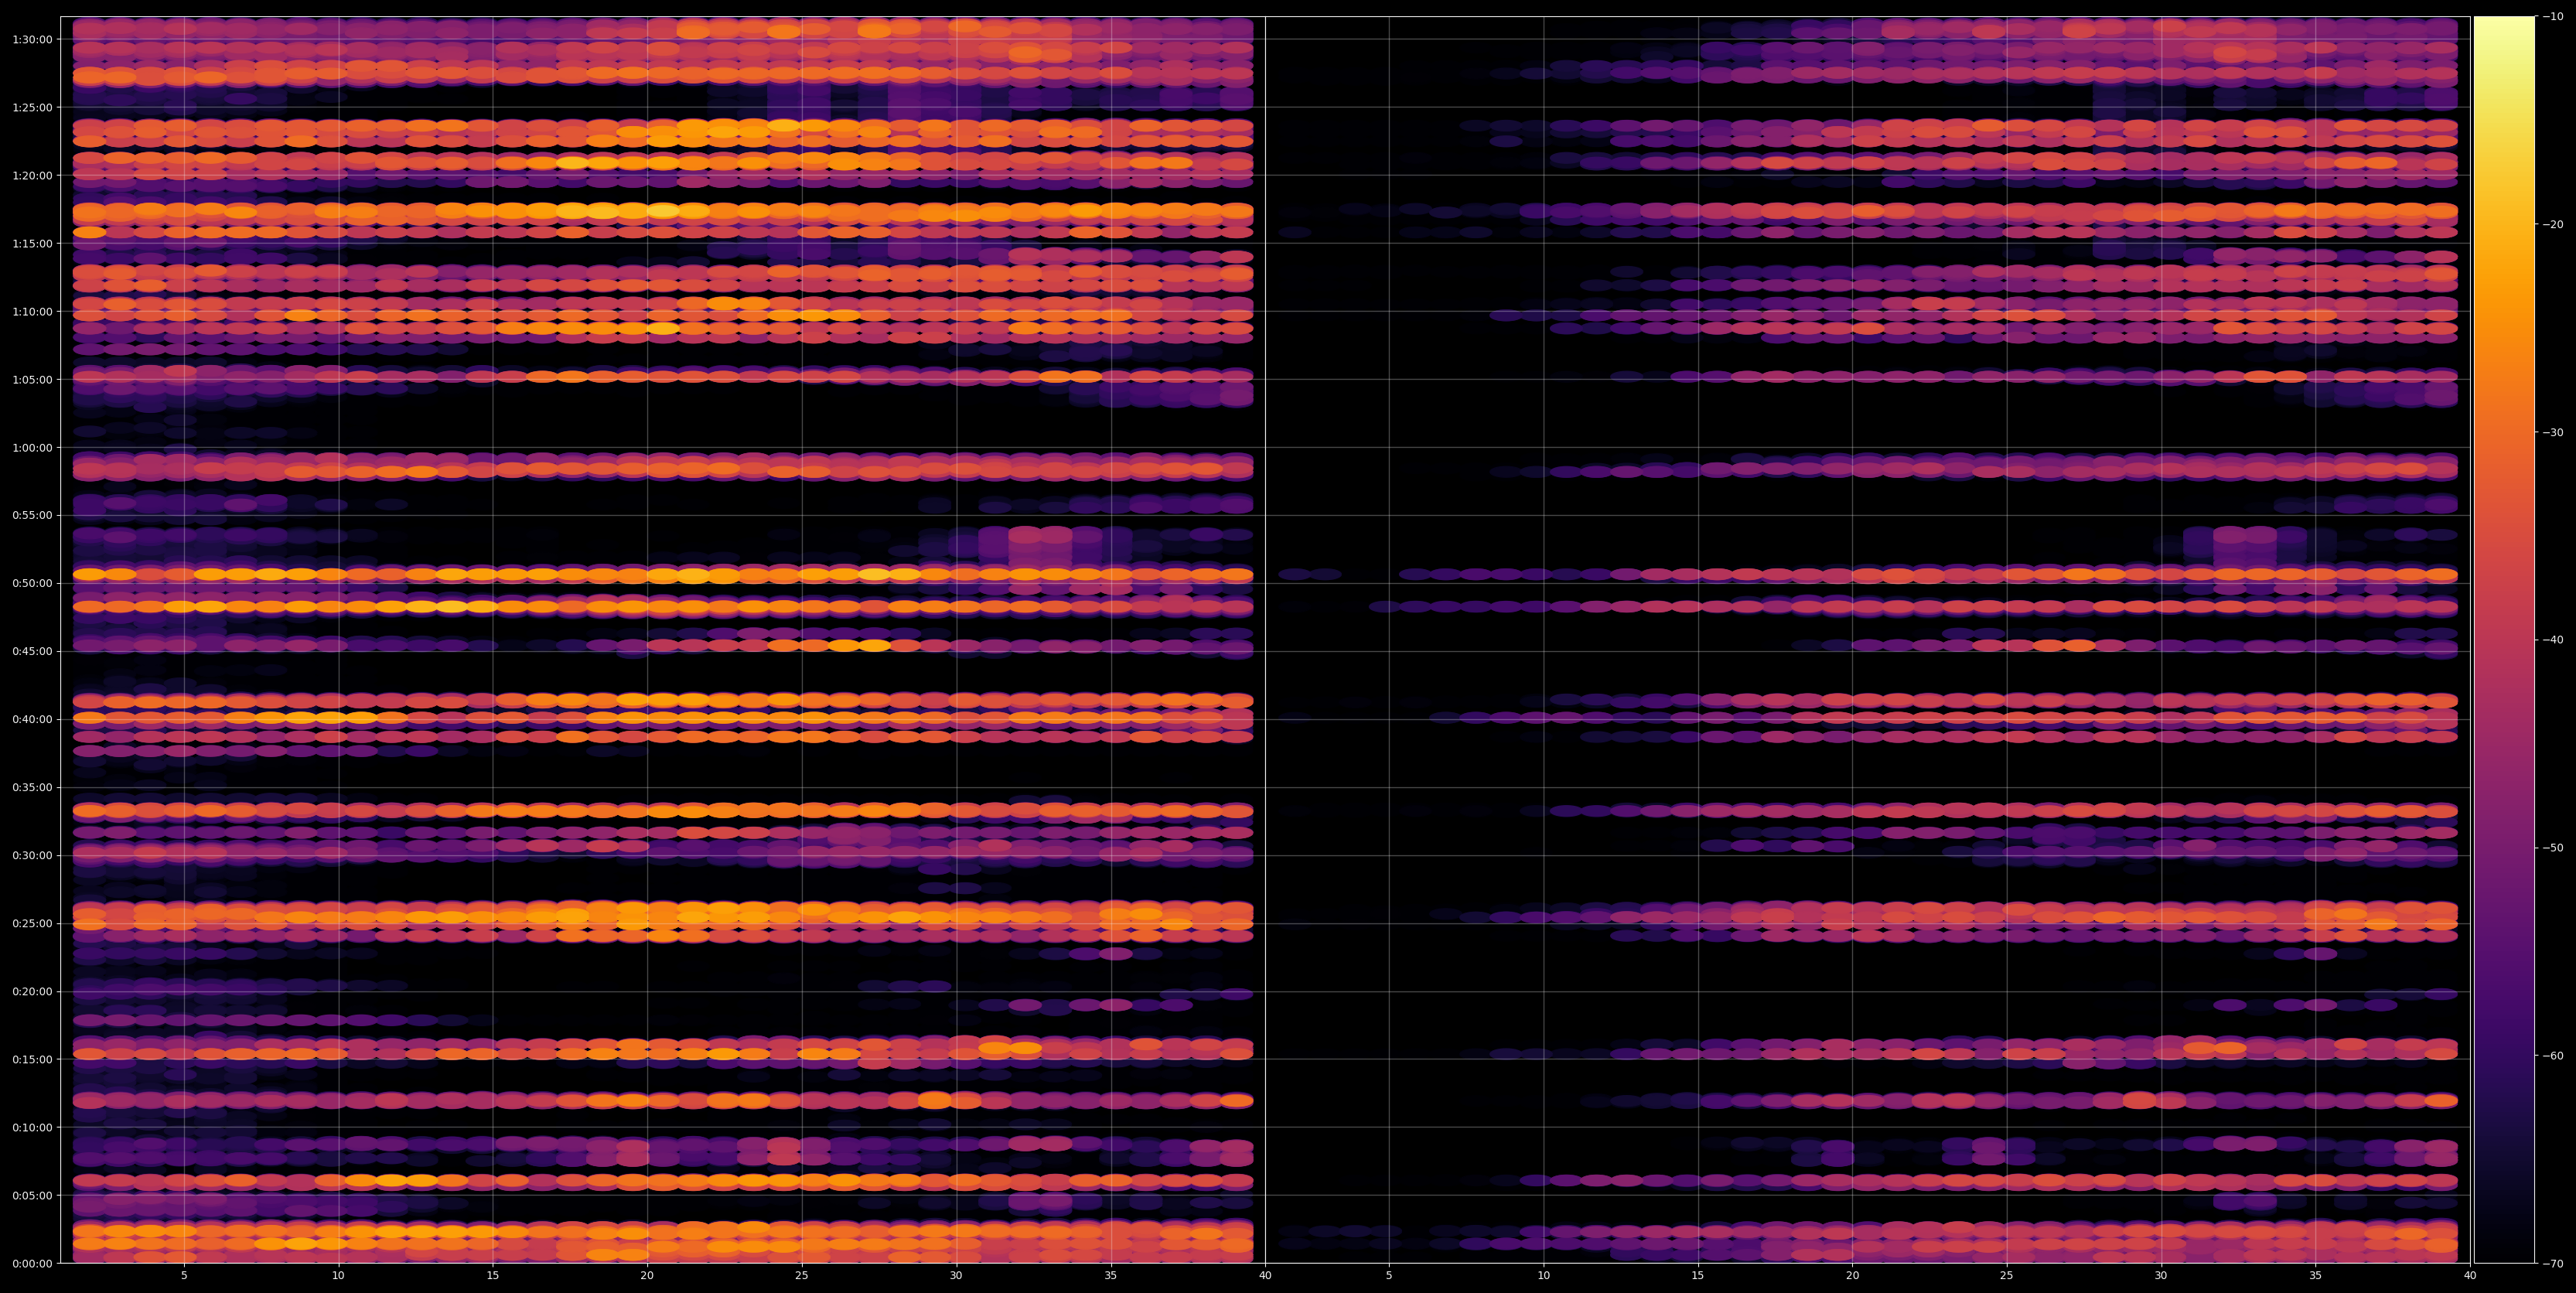This screenshot has height=1293, width=2576.
Task: Pick x-axis label 20 in left half
Action: (x=647, y=1276)
